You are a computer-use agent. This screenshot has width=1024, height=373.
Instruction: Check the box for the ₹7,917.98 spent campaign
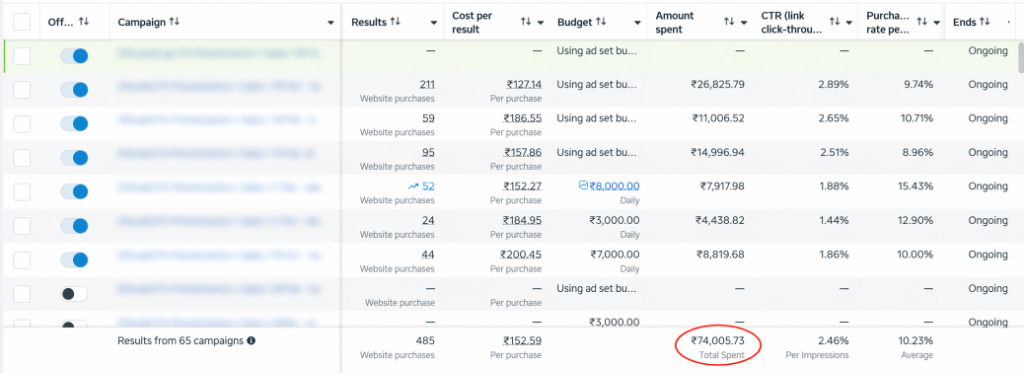click(22, 191)
